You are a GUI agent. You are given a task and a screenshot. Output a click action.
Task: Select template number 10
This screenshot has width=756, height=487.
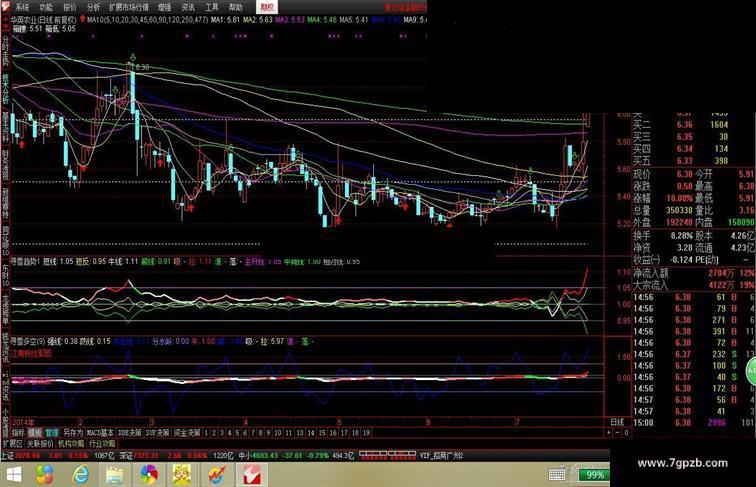(278, 433)
